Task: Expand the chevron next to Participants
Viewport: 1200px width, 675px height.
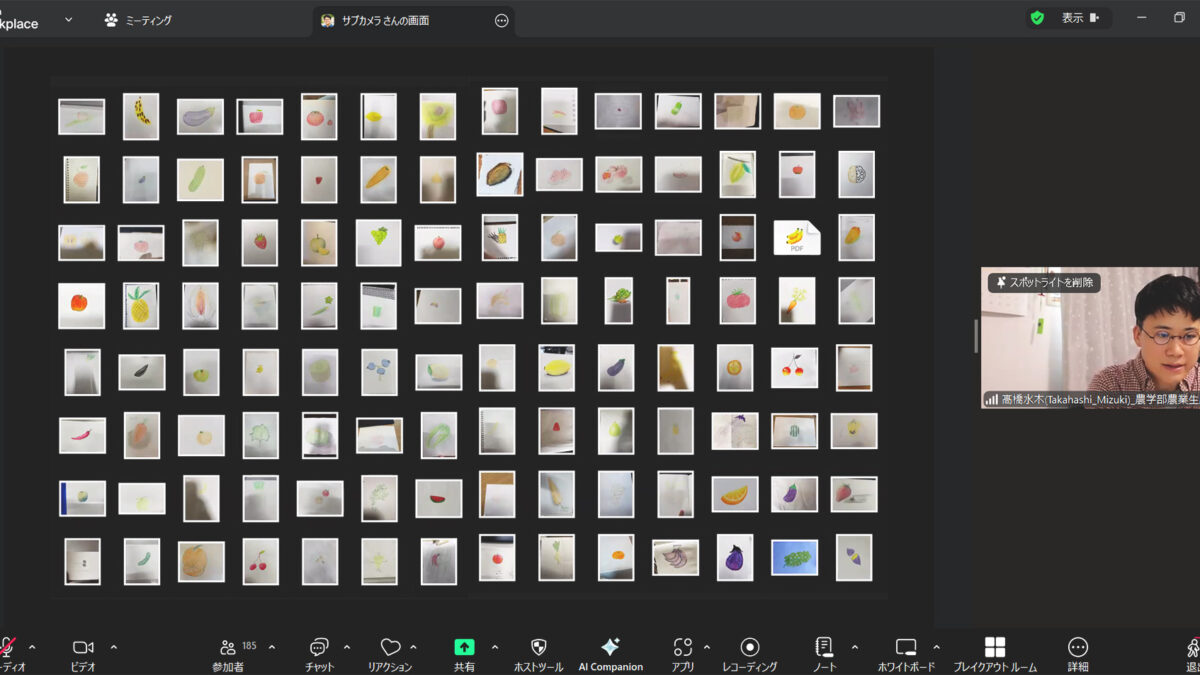Action: [272, 647]
